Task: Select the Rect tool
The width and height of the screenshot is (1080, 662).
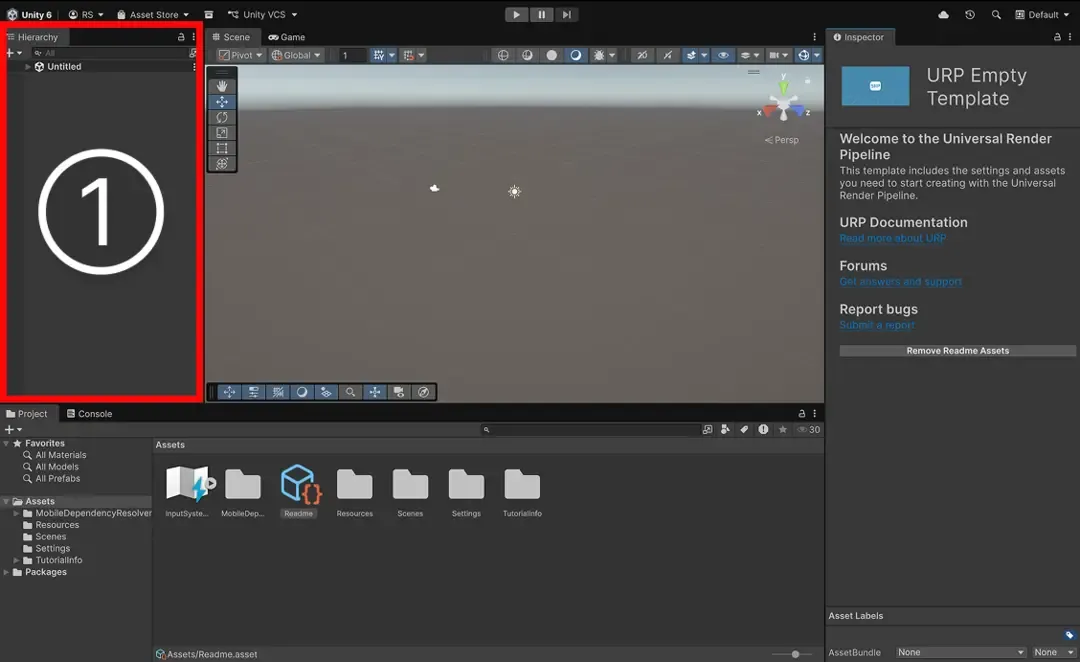Action: click(x=222, y=148)
